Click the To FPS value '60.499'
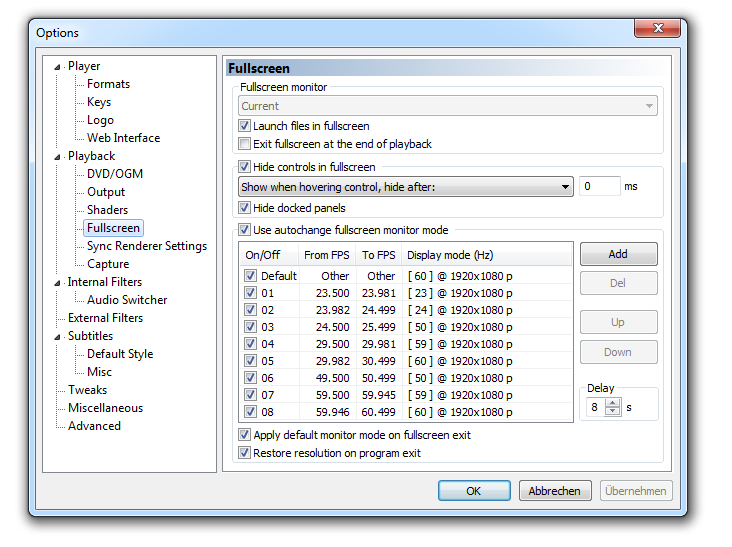 (379, 412)
